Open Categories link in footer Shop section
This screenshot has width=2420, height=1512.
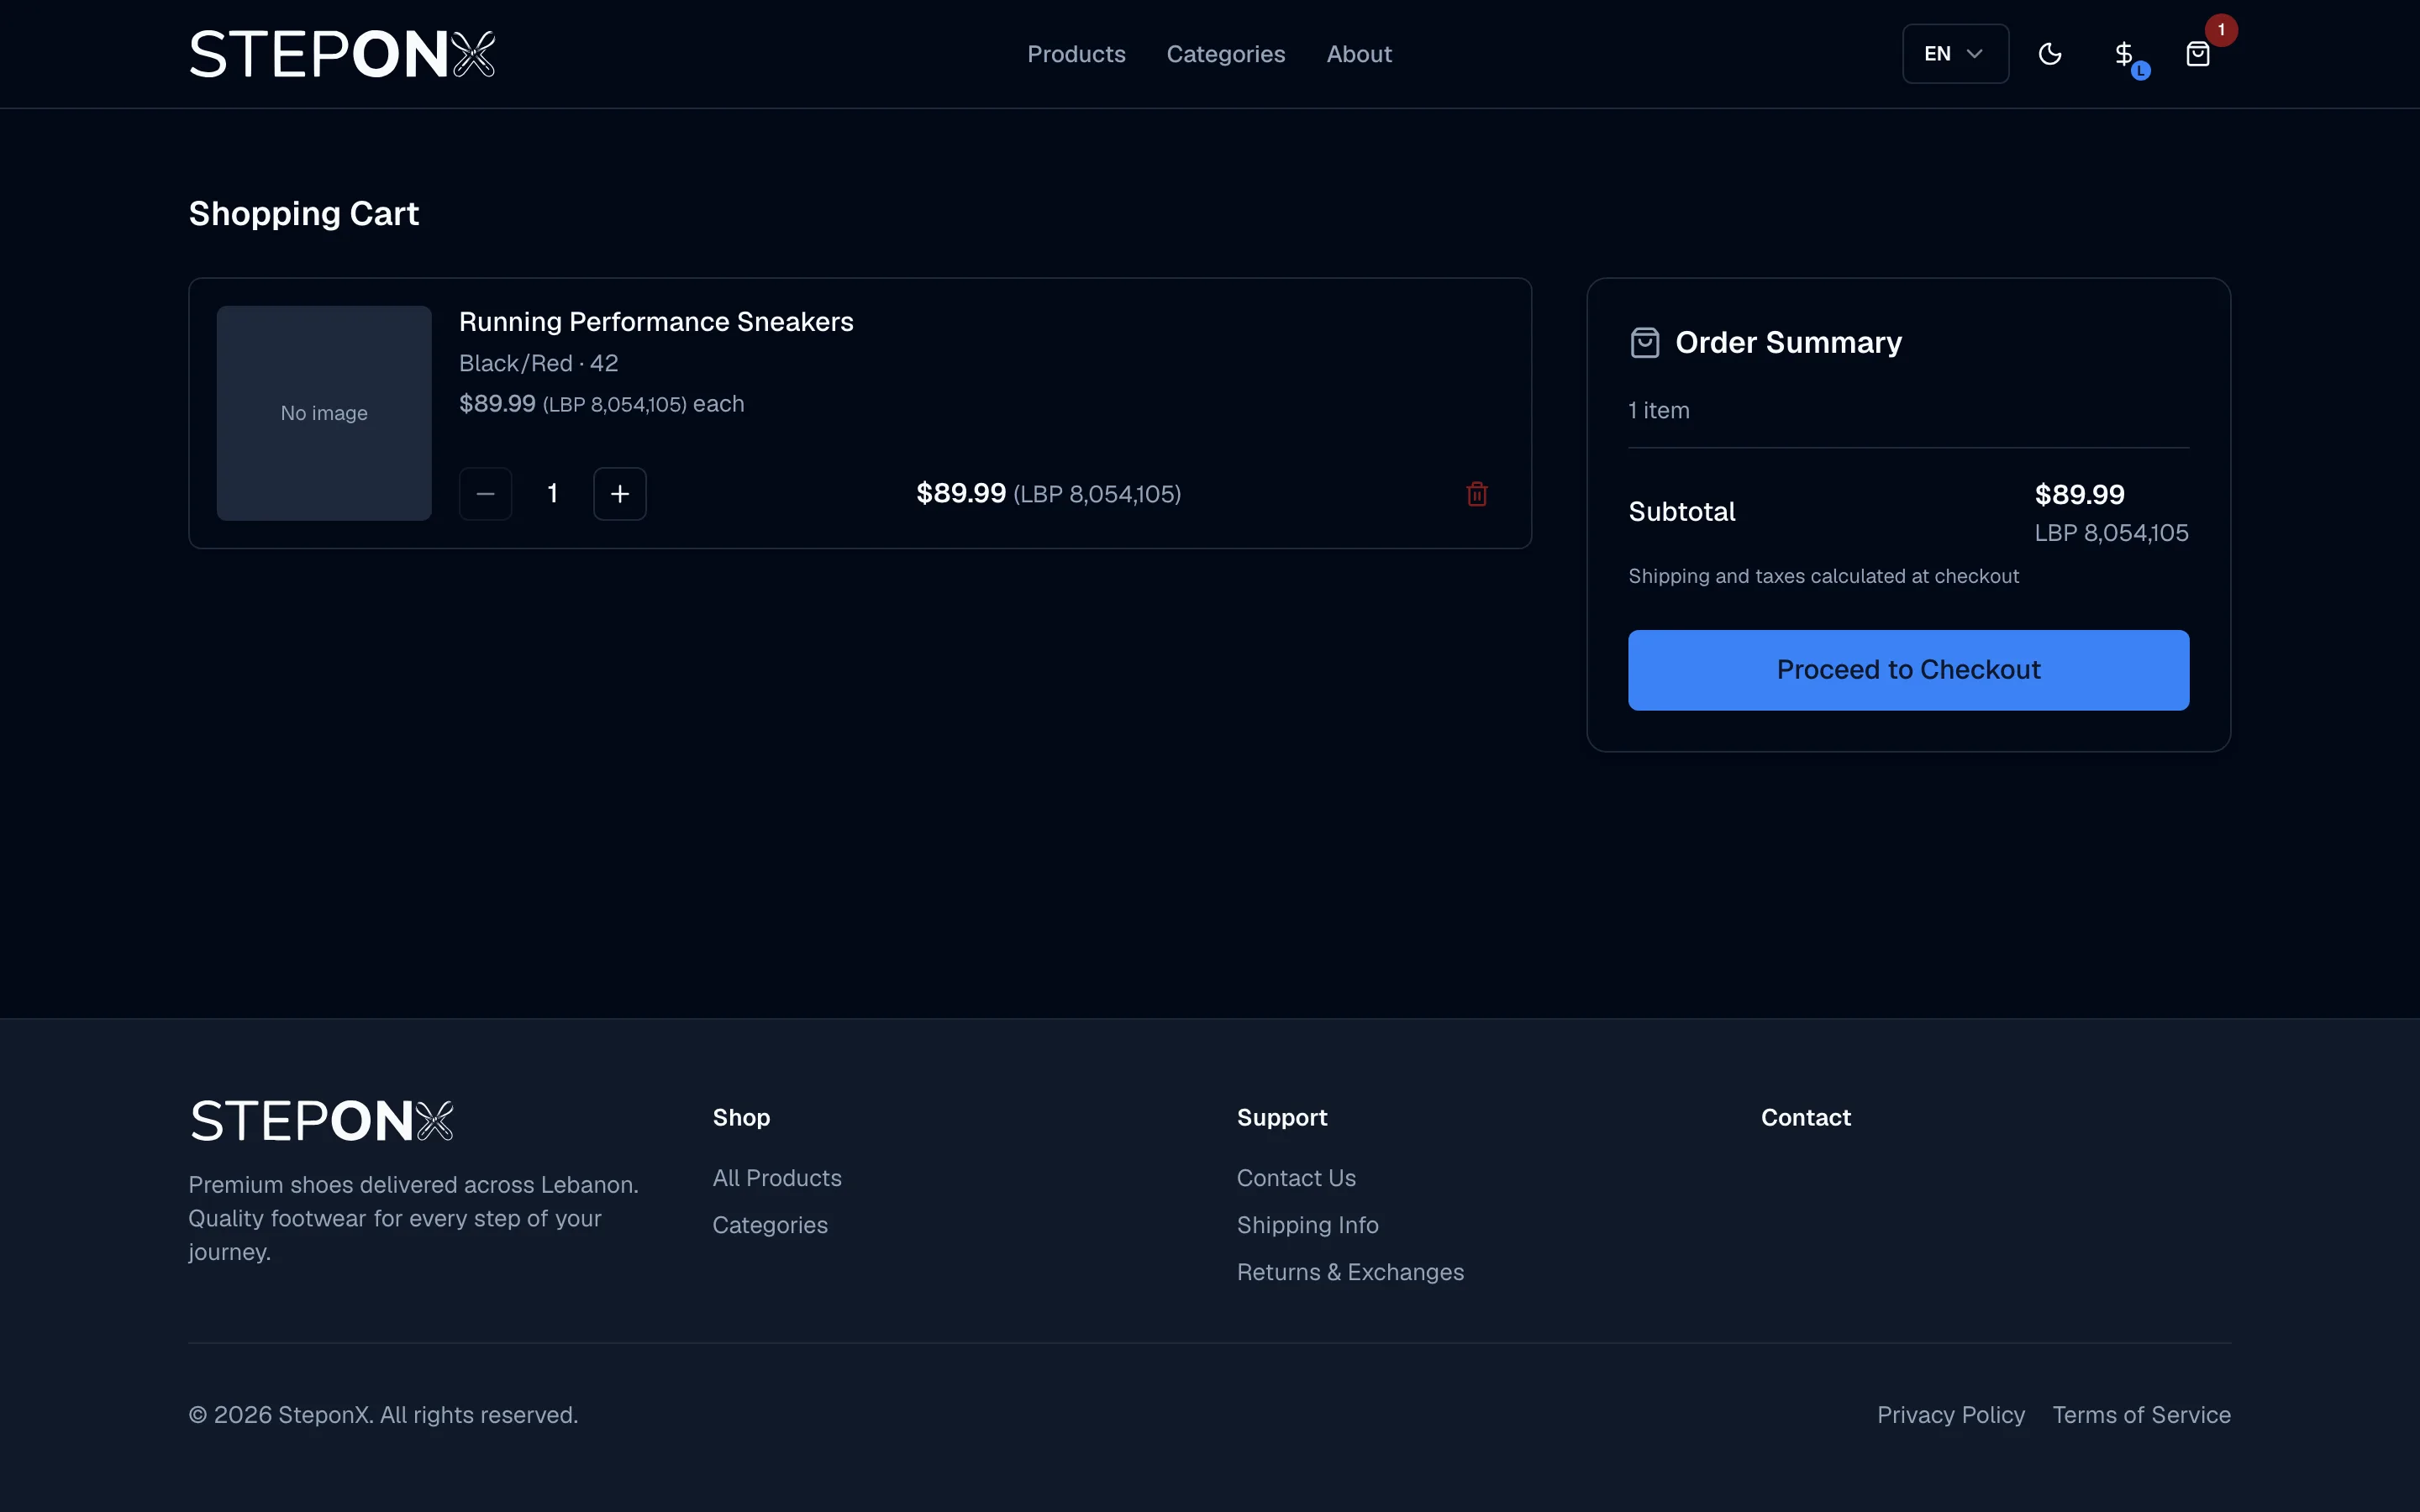[x=770, y=1225]
